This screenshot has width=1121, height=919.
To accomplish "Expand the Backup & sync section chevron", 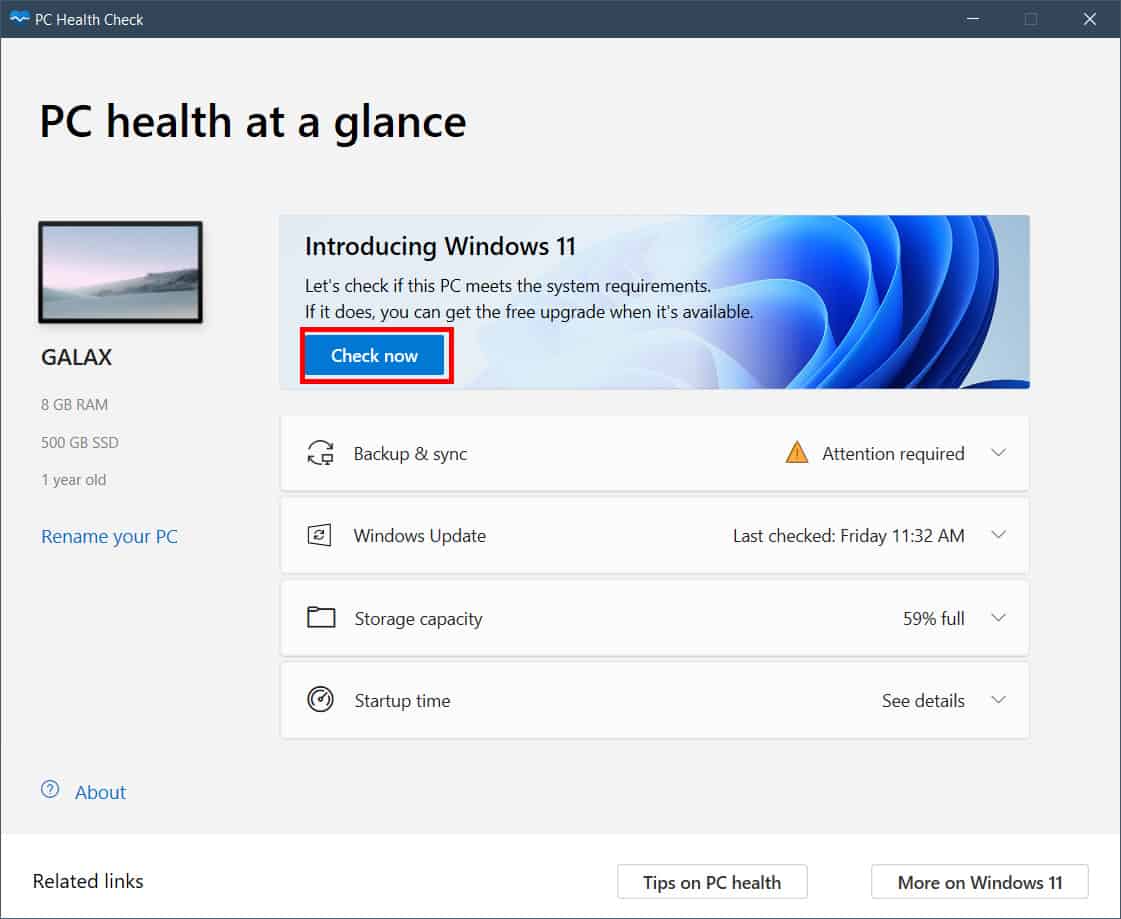I will click(998, 453).
